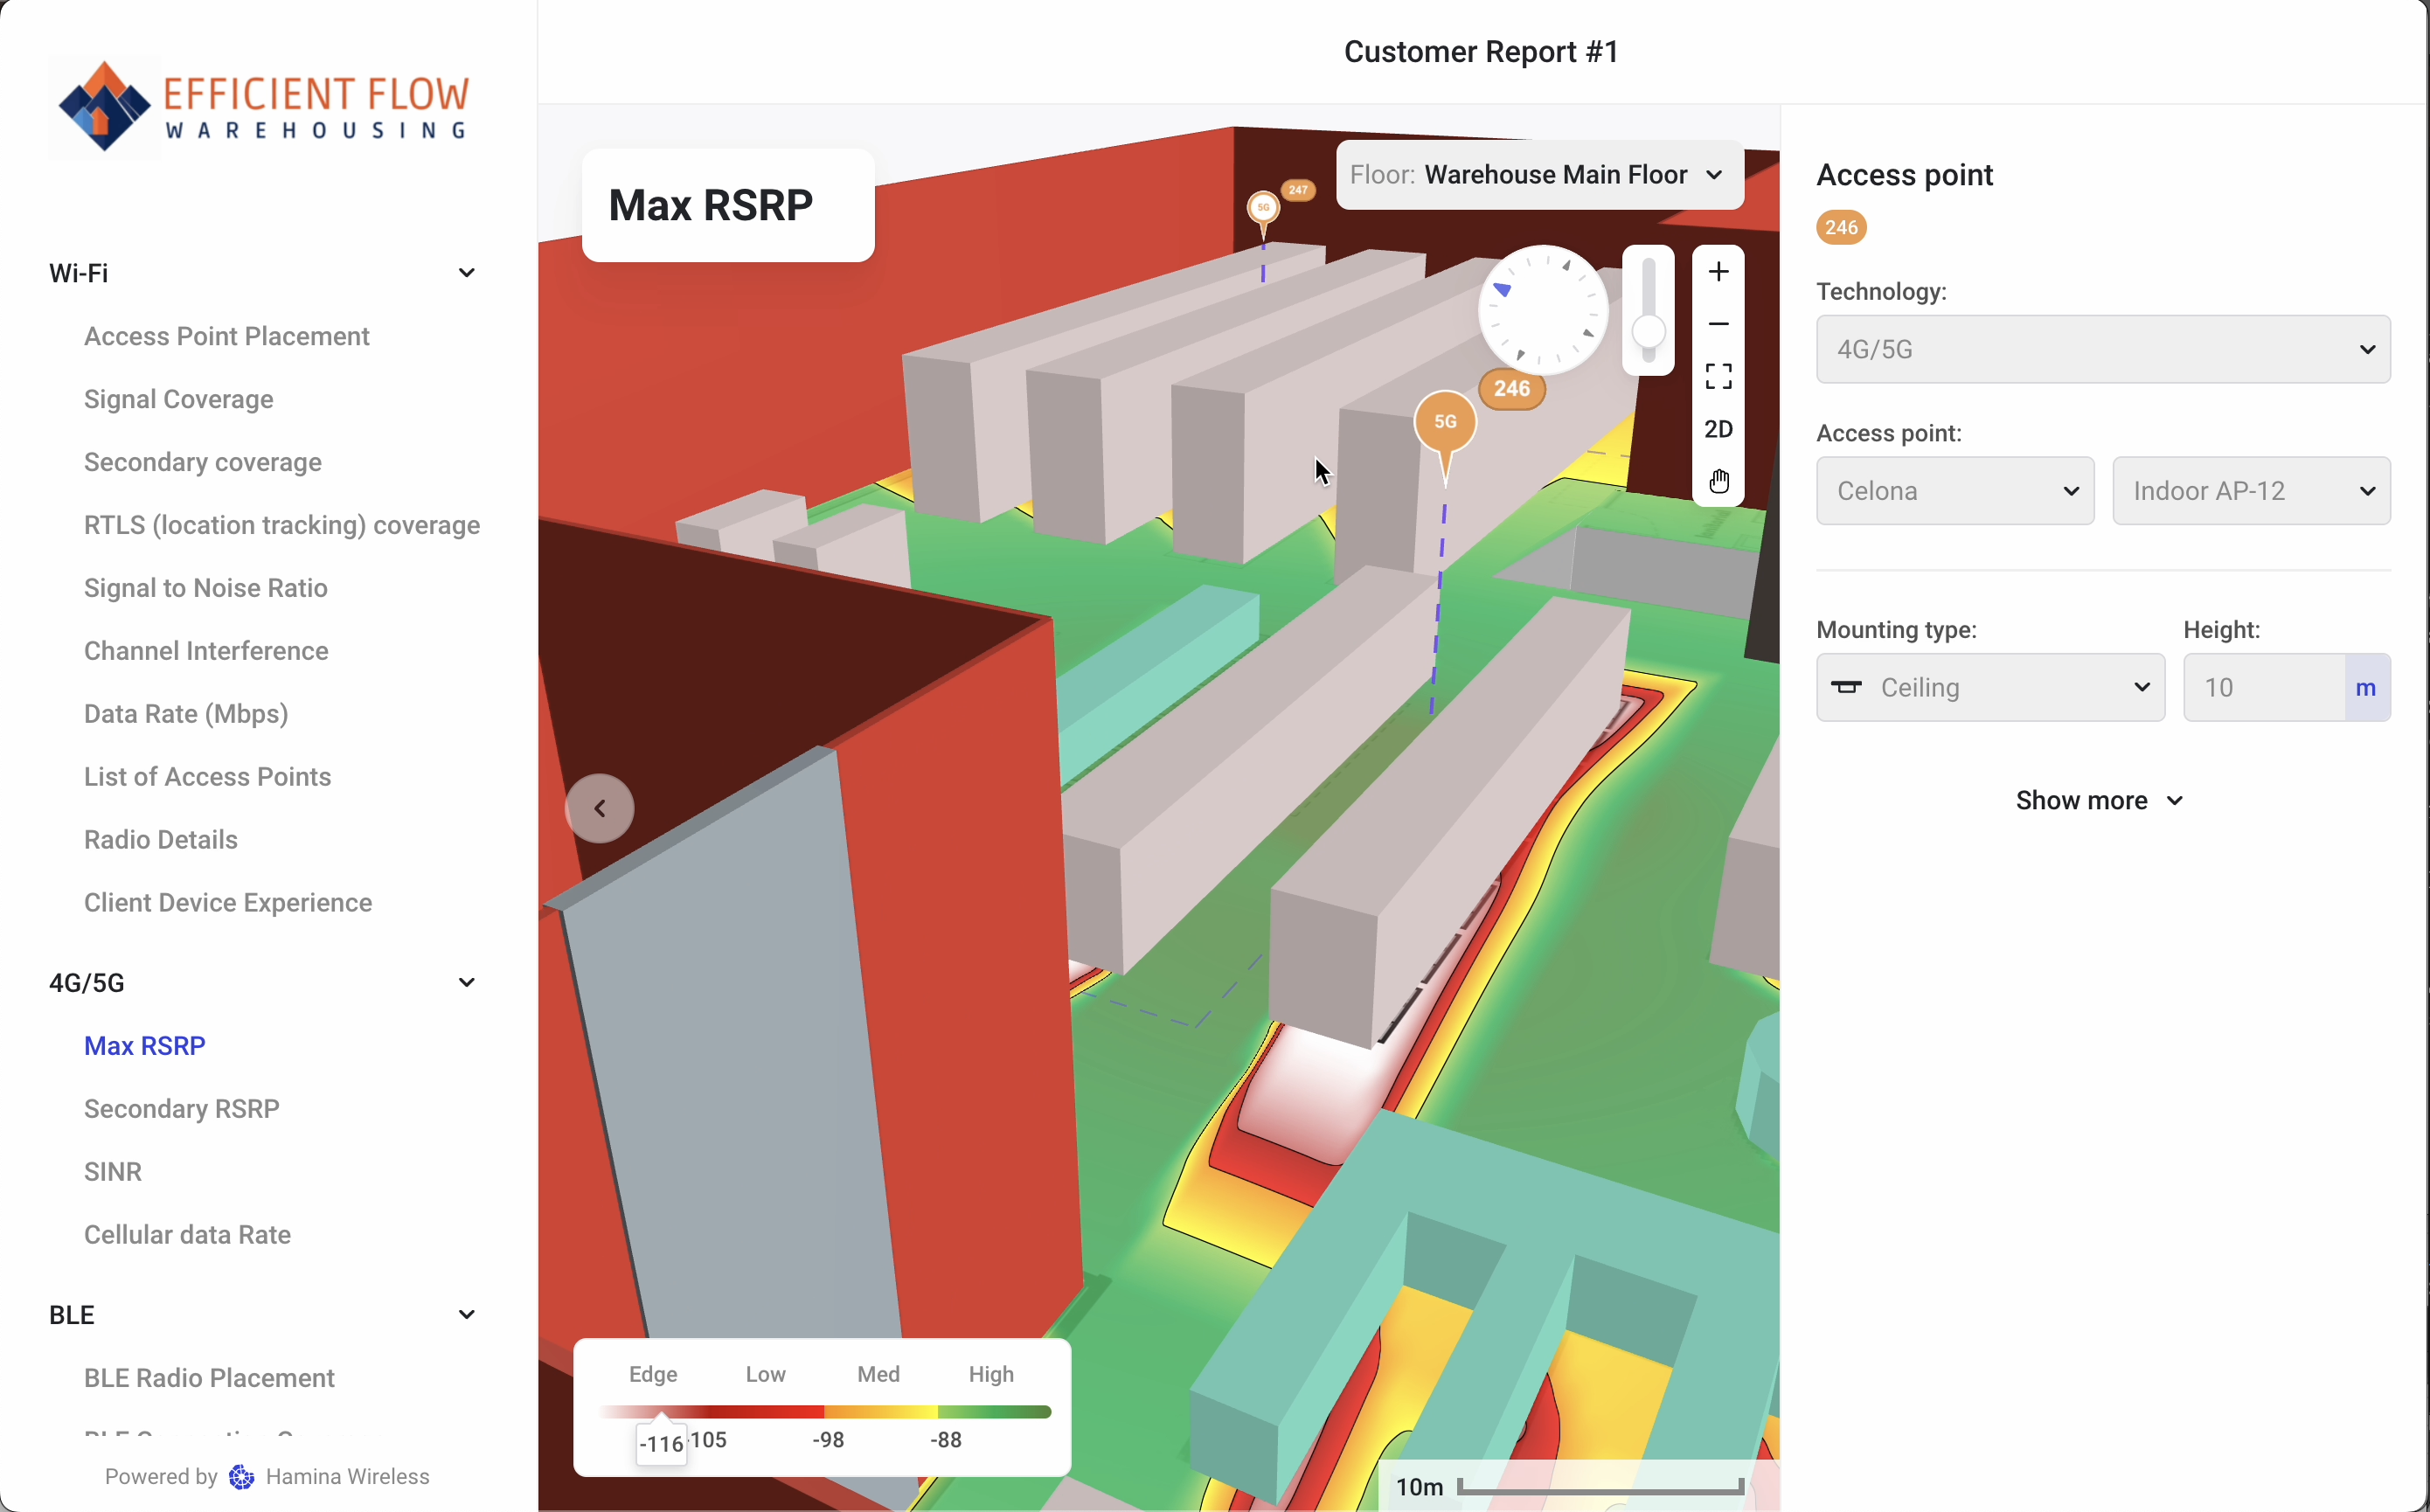The width and height of the screenshot is (2430, 1512).
Task: Click the orange 246 label on map
Action: (x=1512, y=389)
